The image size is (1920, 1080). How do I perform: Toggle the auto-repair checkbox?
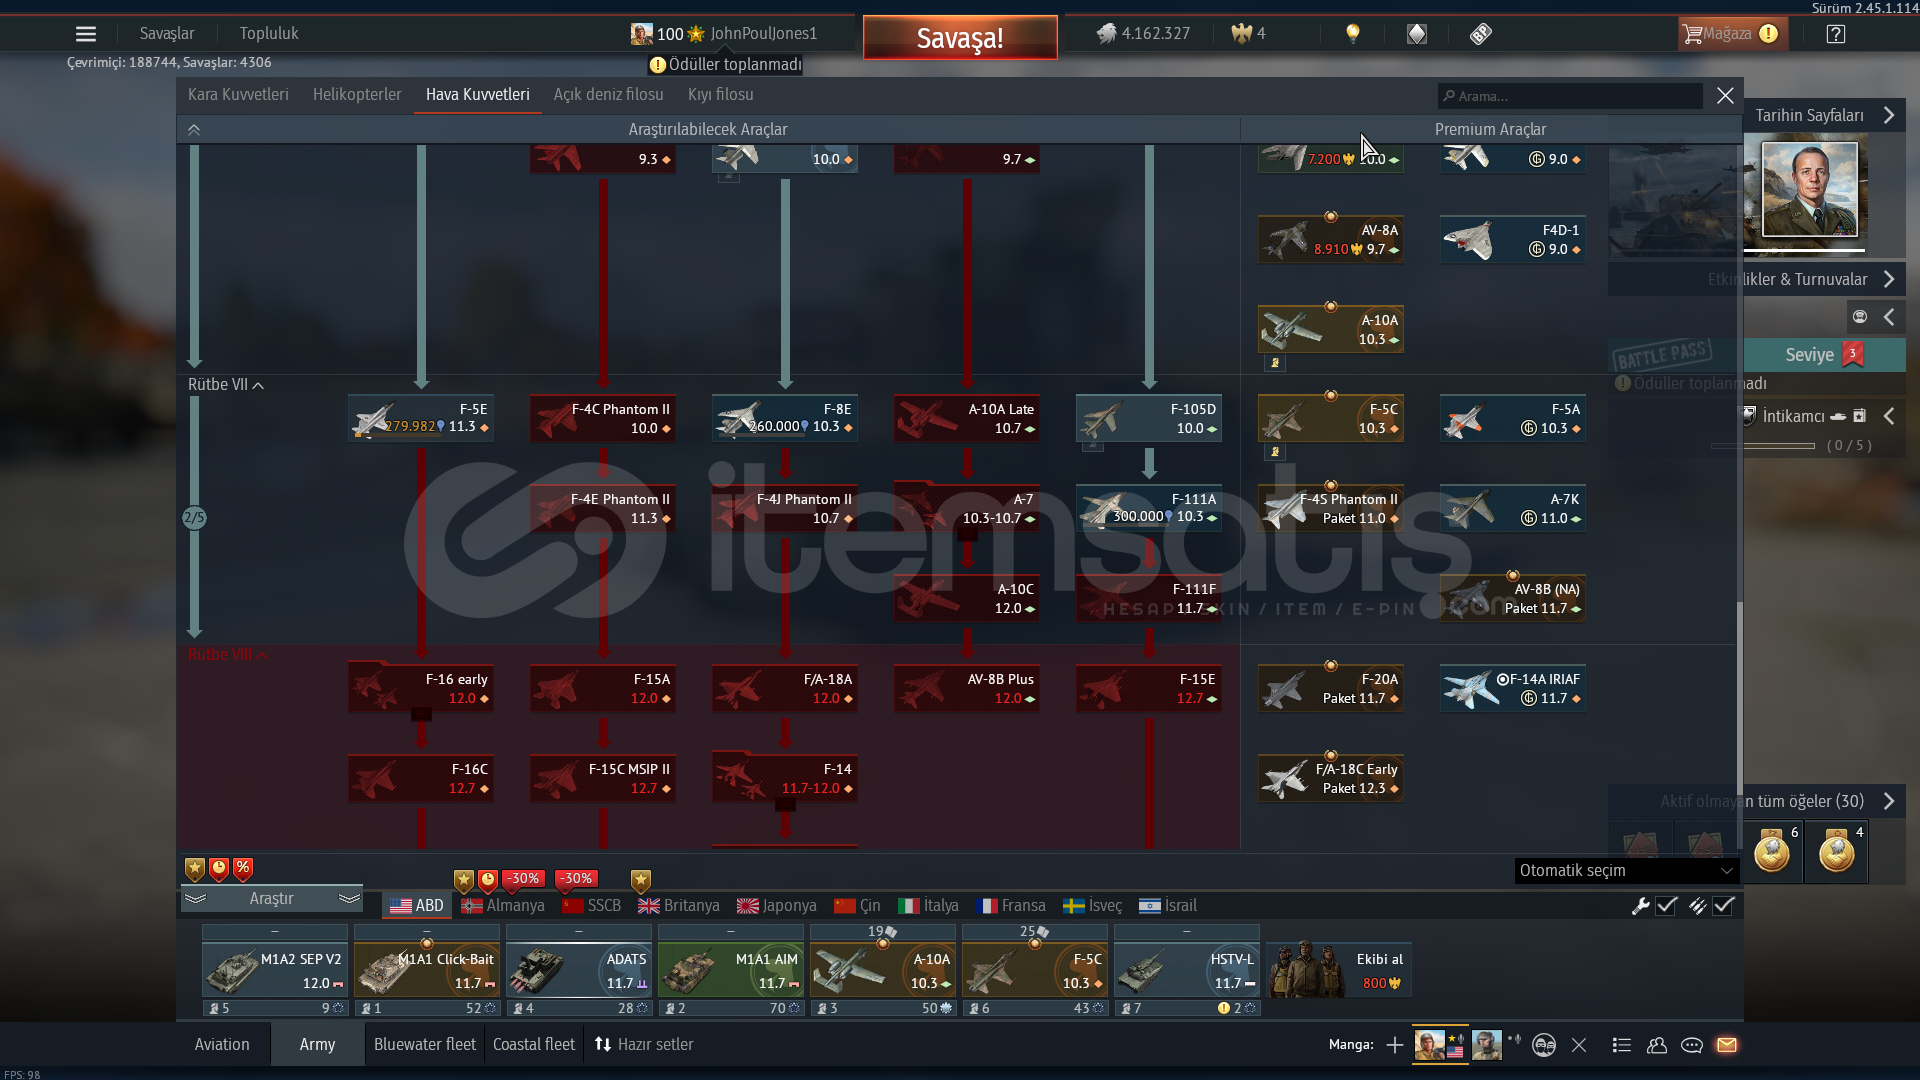click(x=1666, y=906)
